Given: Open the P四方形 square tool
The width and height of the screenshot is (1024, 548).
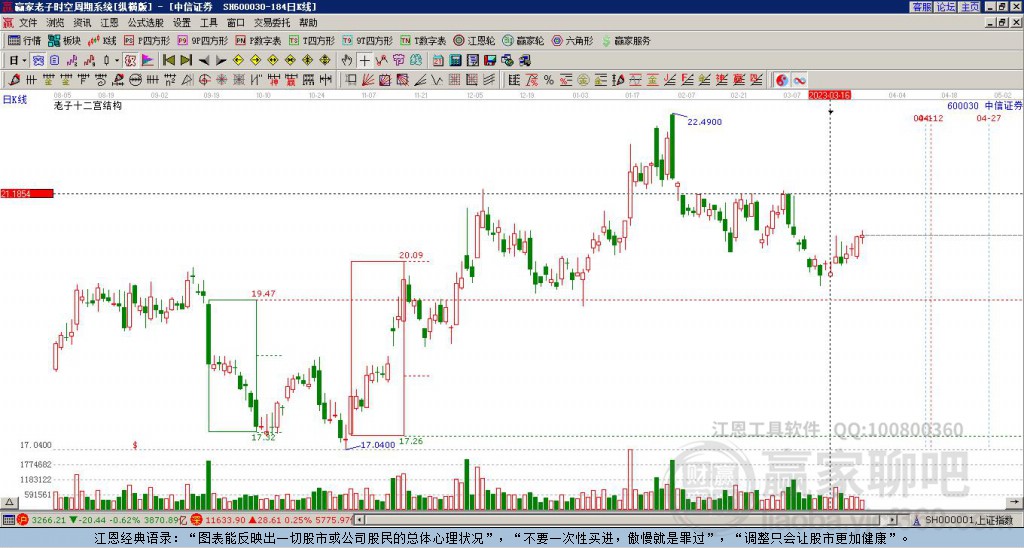Looking at the screenshot, I should coord(147,40).
